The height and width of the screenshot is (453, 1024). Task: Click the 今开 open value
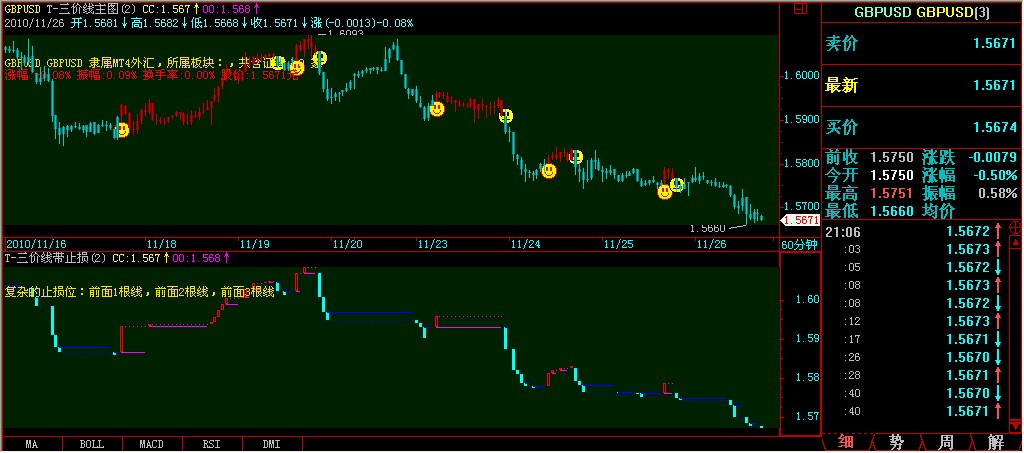click(891, 175)
